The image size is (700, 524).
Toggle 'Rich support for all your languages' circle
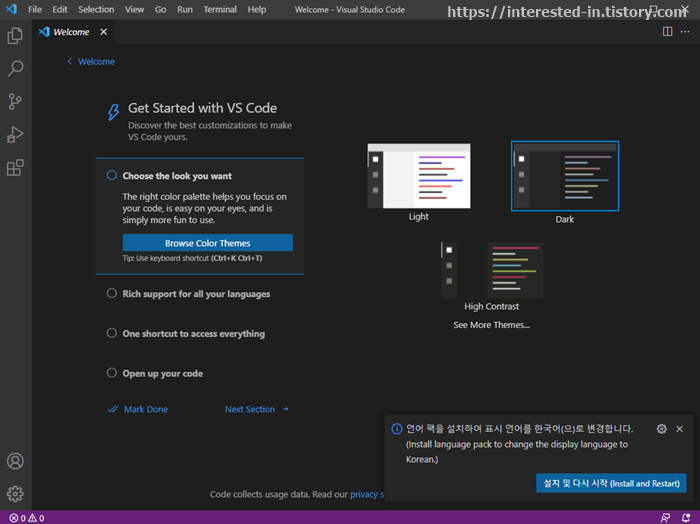(x=112, y=293)
